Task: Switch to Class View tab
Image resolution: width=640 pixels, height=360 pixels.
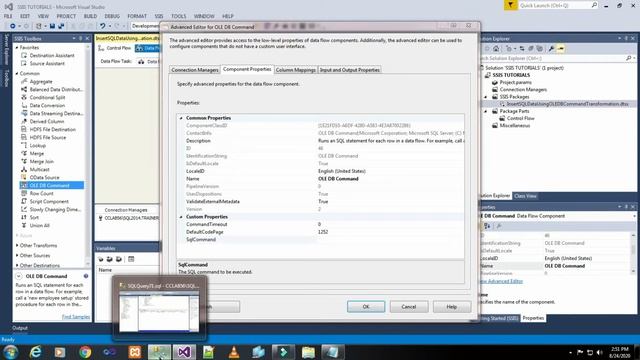Action: [x=525, y=196]
